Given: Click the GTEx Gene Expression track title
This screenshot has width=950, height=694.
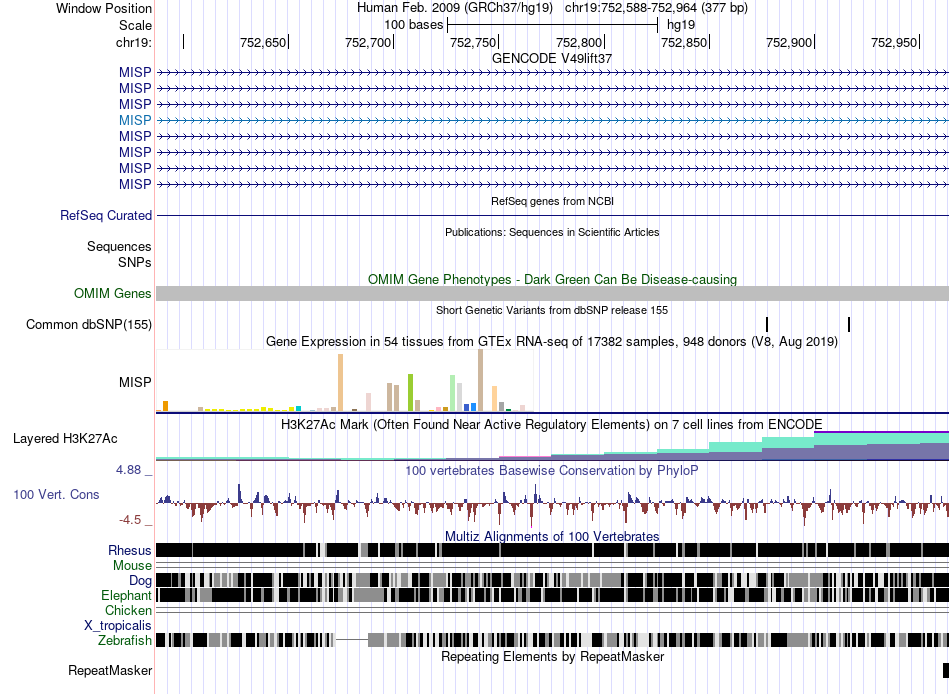Looking at the screenshot, I should 552,342.
